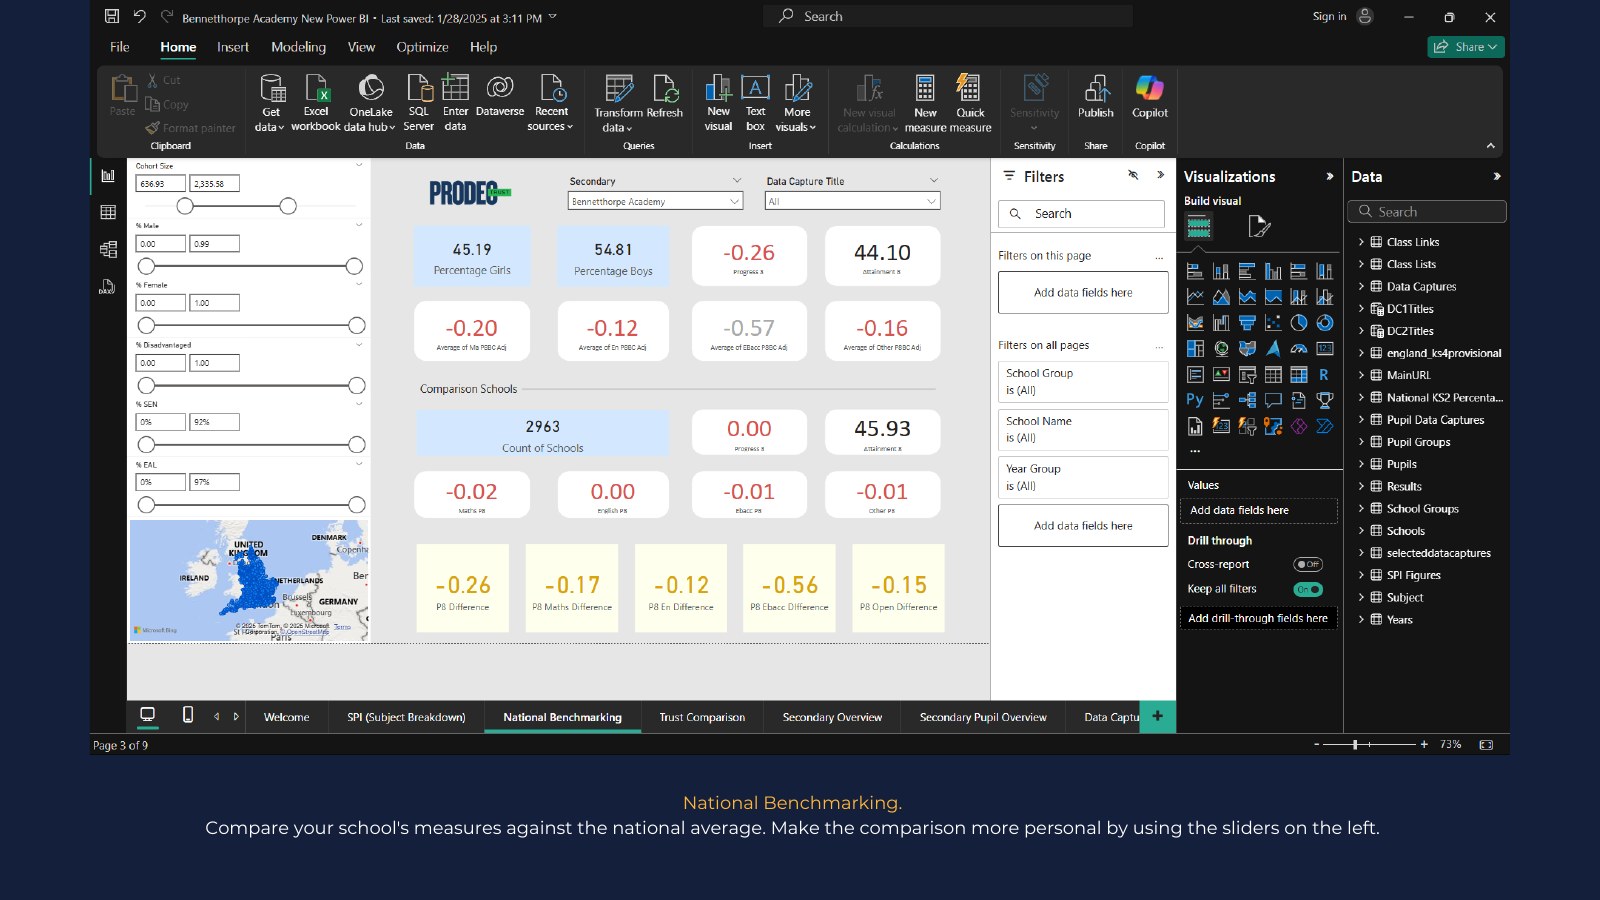Open the Get data ribbon icon
This screenshot has width=1600, height=900.
click(x=271, y=103)
